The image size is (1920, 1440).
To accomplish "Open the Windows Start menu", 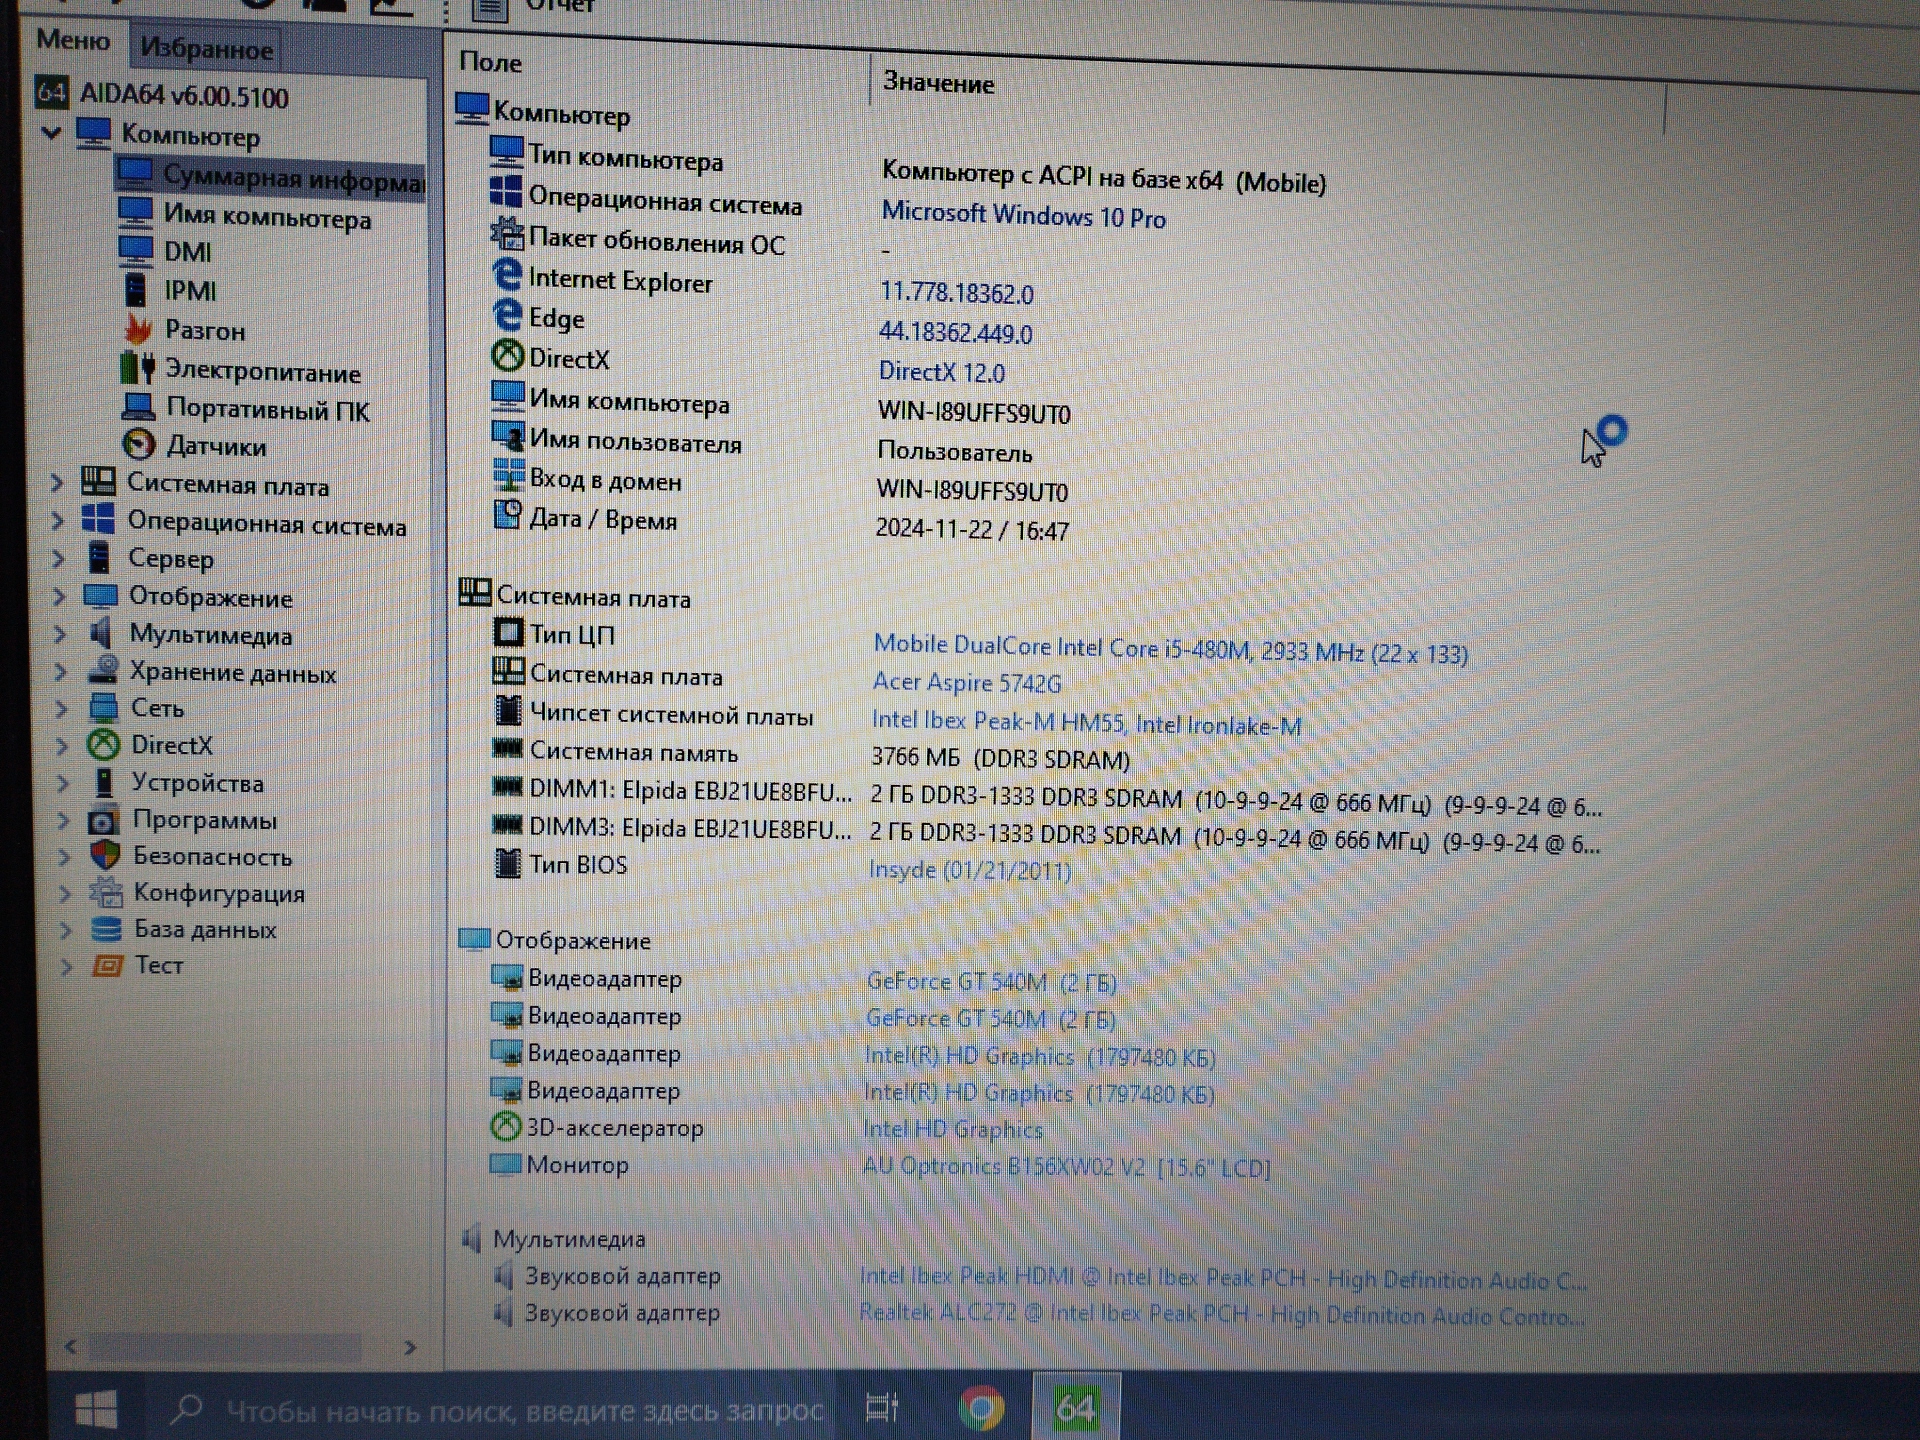I will (x=96, y=1409).
